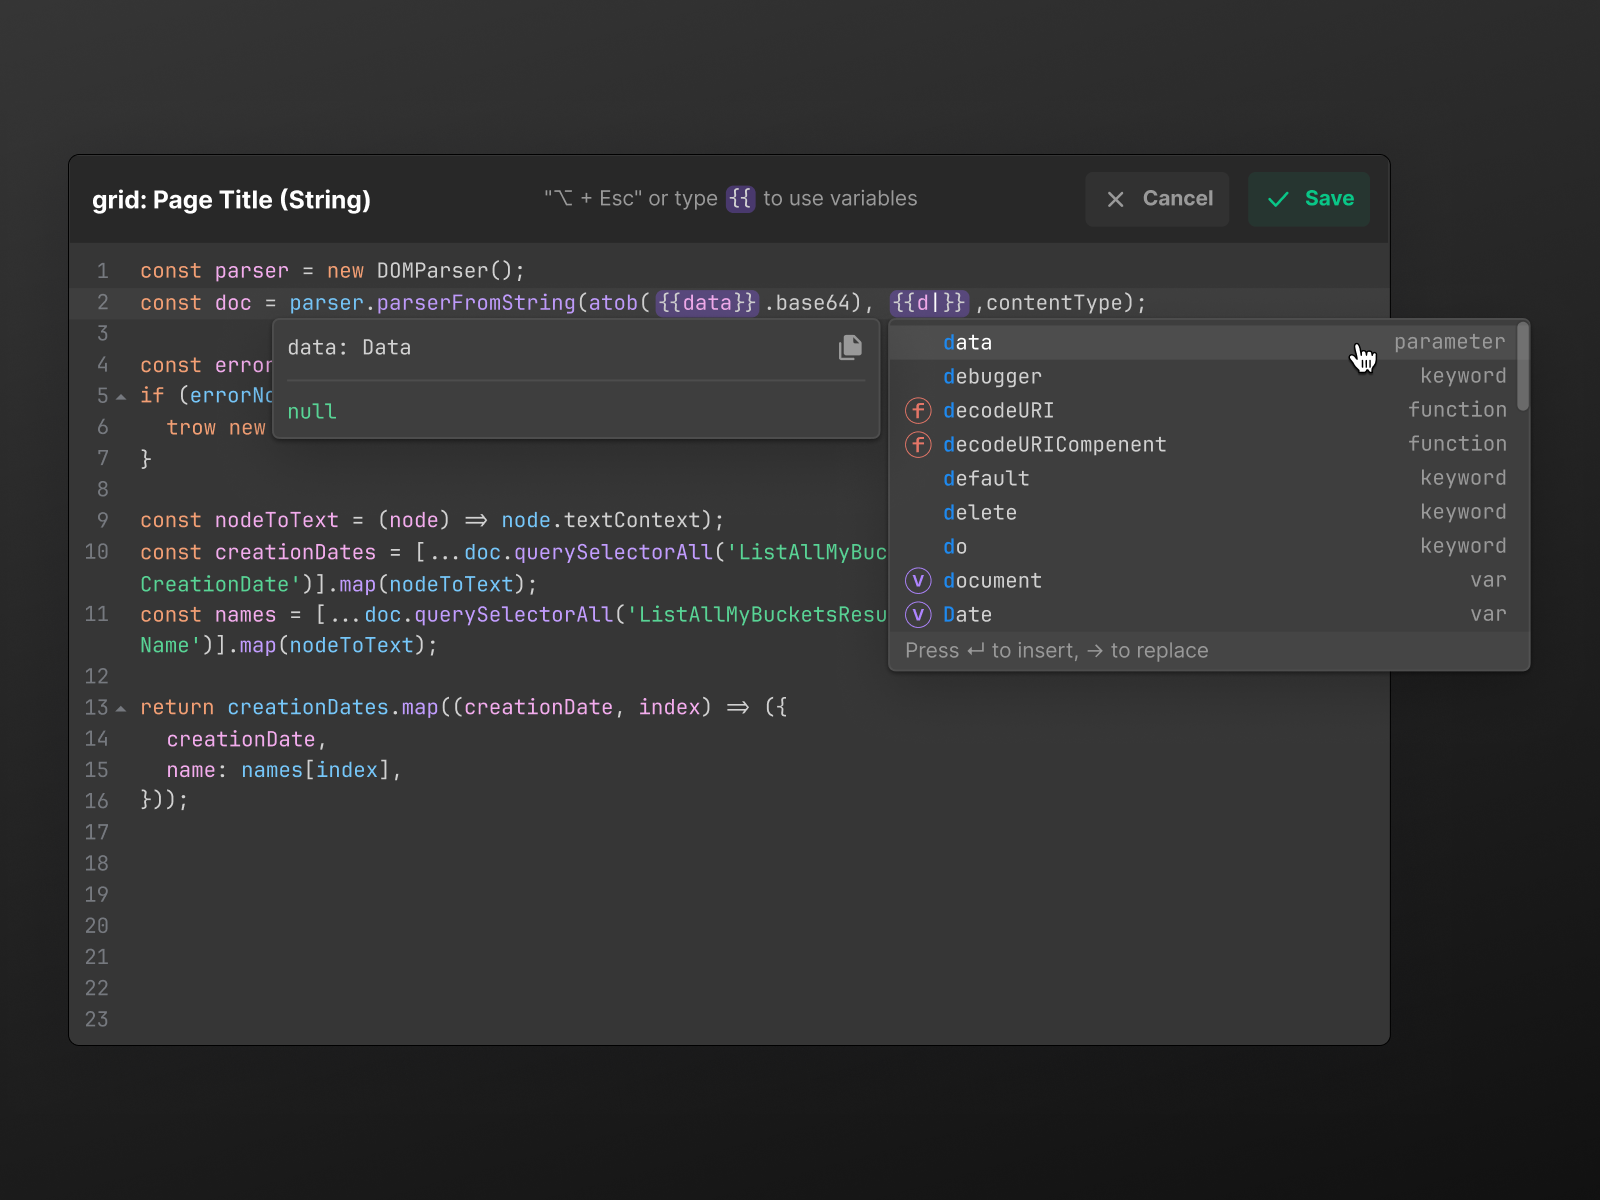Image resolution: width=1600 pixels, height=1200 pixels.
Task: Click 'DOMParser()' on line 1
Action: point(445,271)
